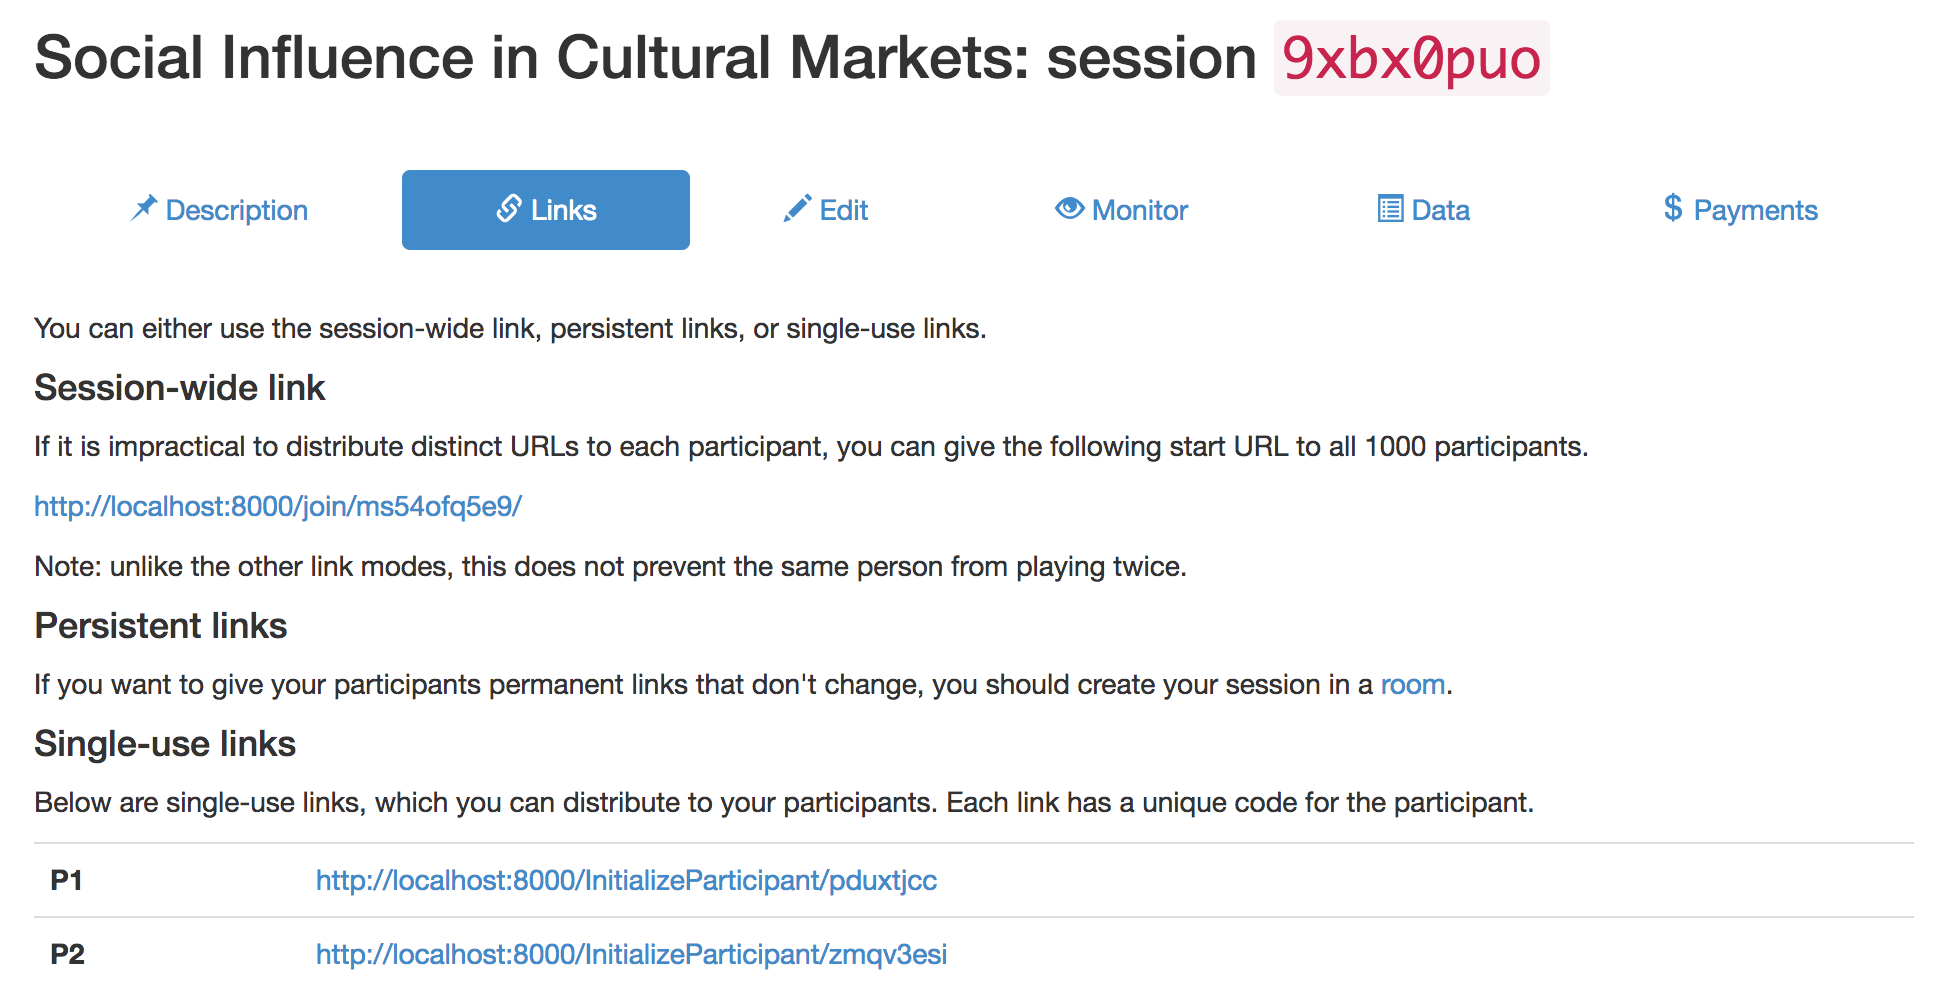Click the dollar sign icon beside Payments
Image resolution: width=1948 pixels, height=982 pixels.
[1673, 208]
